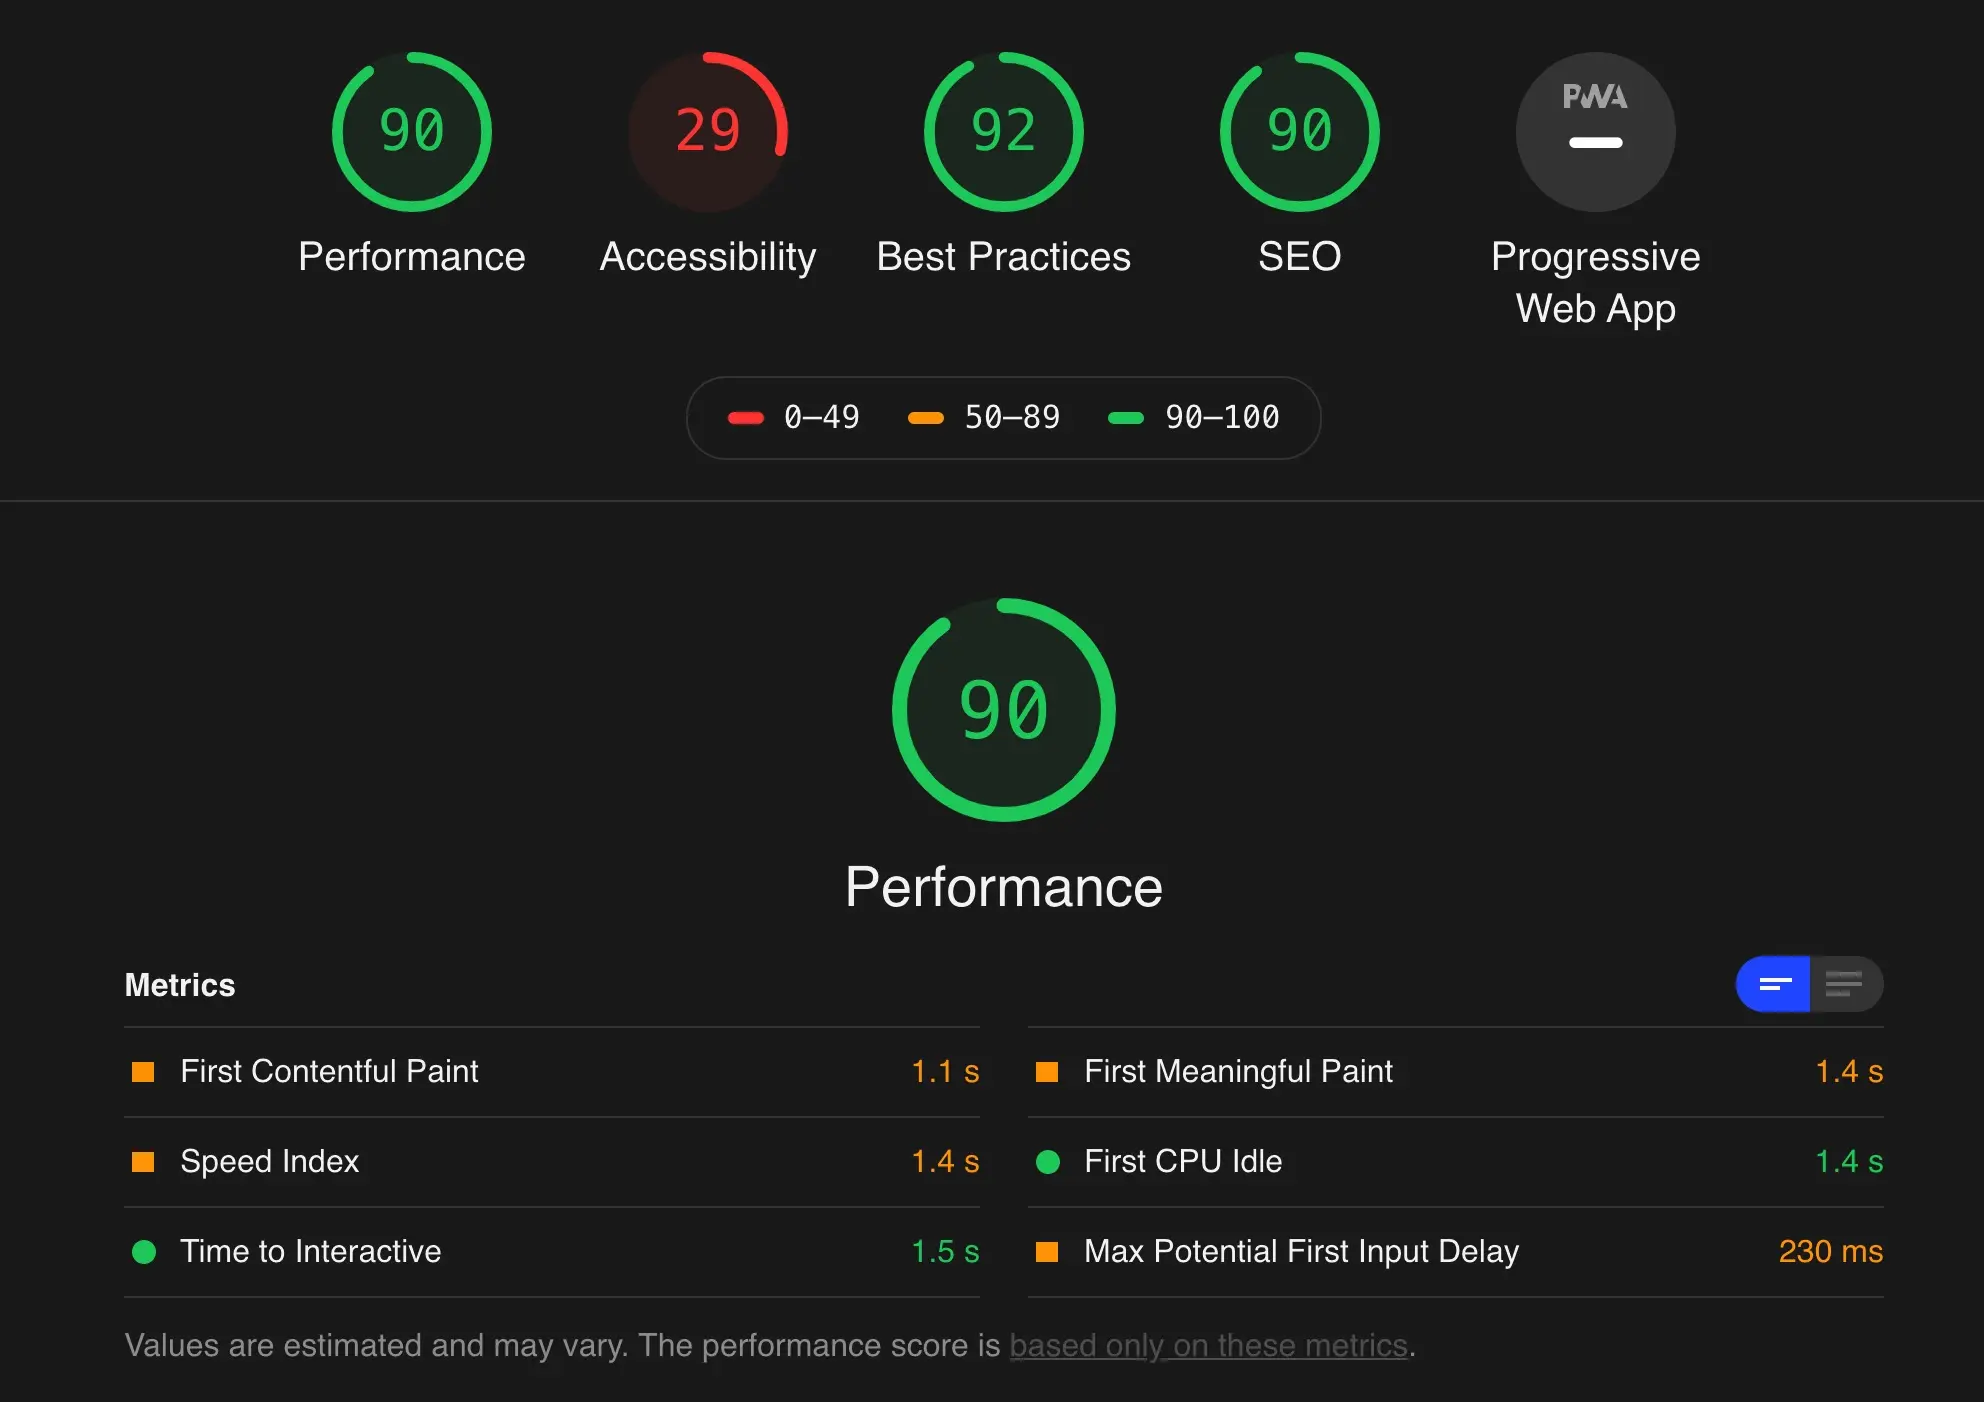The image size is (1984, 1402).
Task: Click the SEO score gauge
Action: coord(1299,131)
